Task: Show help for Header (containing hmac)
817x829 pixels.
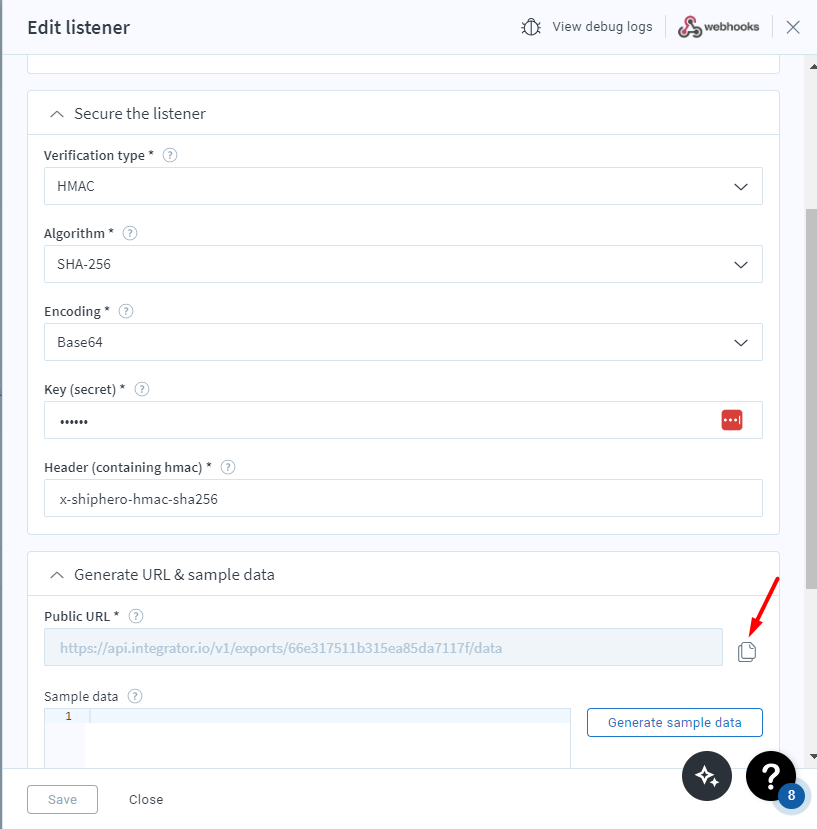Action: tap(228, 467)
